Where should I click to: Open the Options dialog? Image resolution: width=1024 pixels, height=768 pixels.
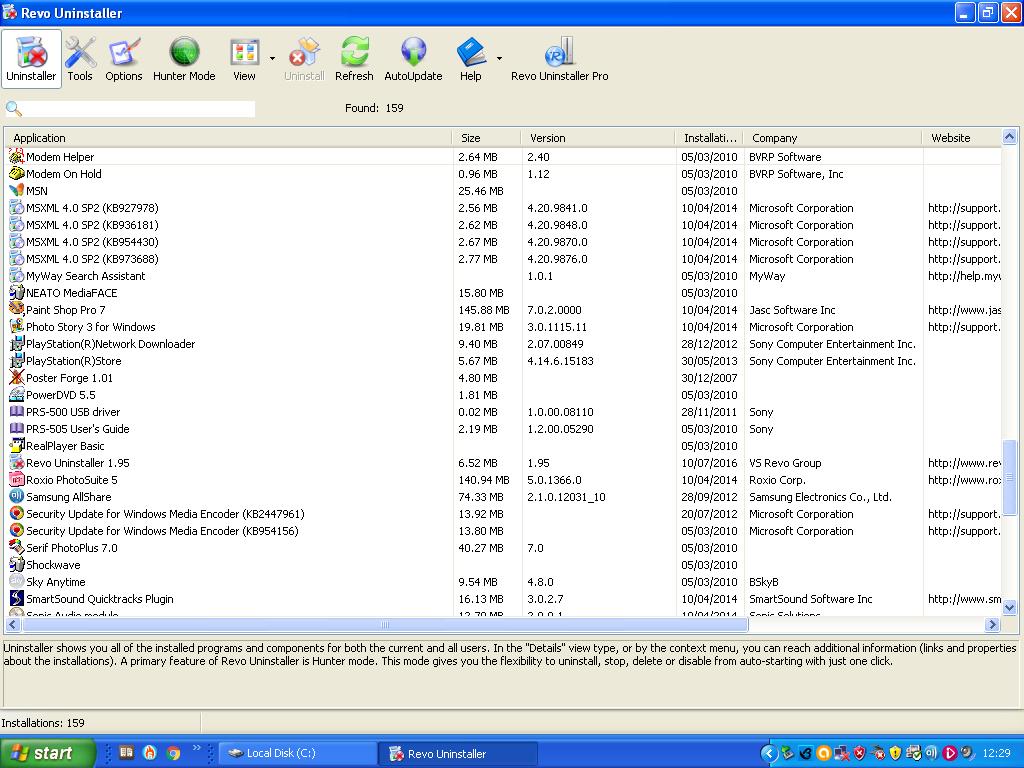pos(123,59)
